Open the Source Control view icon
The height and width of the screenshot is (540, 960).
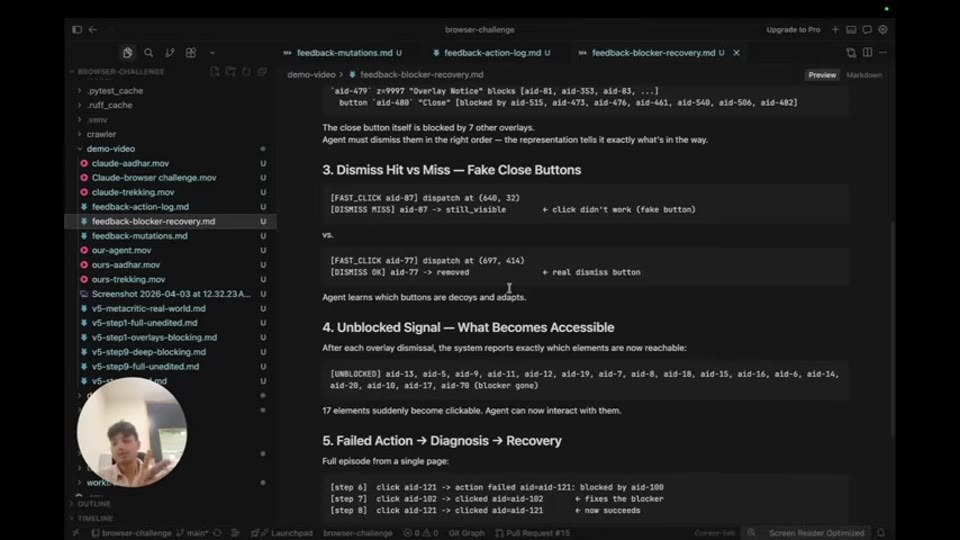click(x=170, y=53)
